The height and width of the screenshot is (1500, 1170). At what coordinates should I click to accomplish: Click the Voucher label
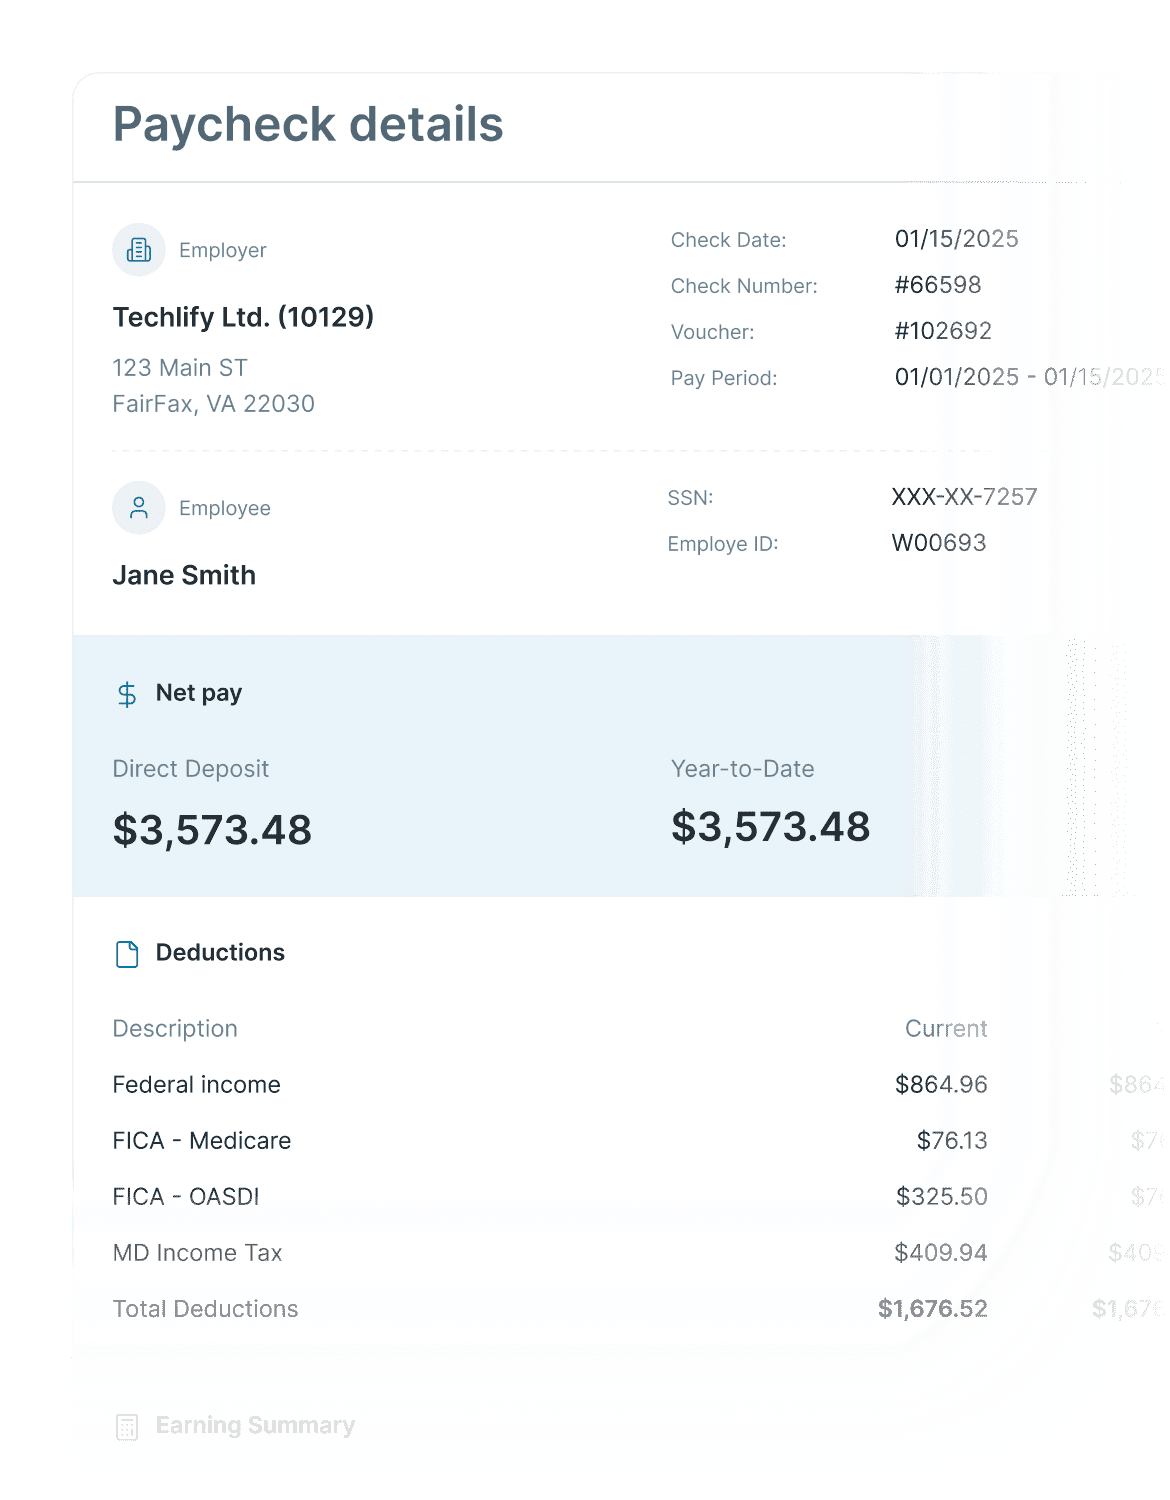click(713, 332)
